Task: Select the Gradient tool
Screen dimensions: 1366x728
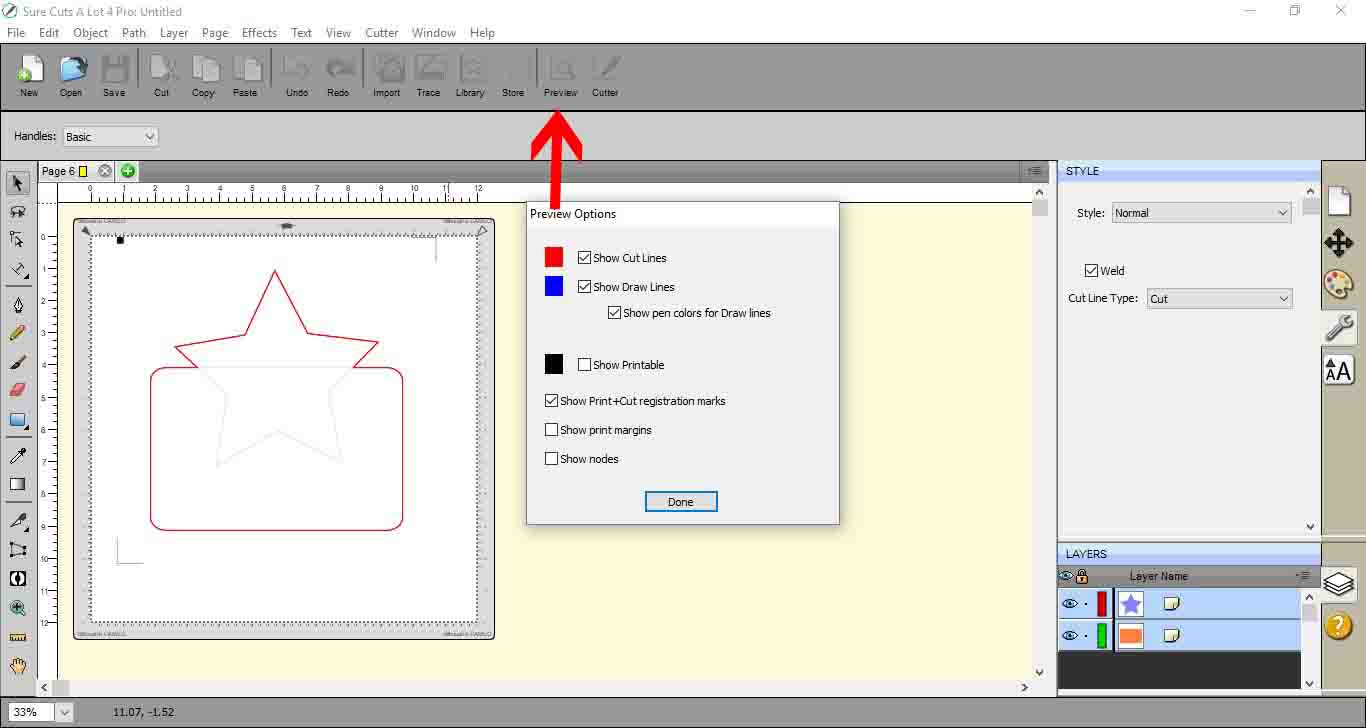Action: coord(17,484)
